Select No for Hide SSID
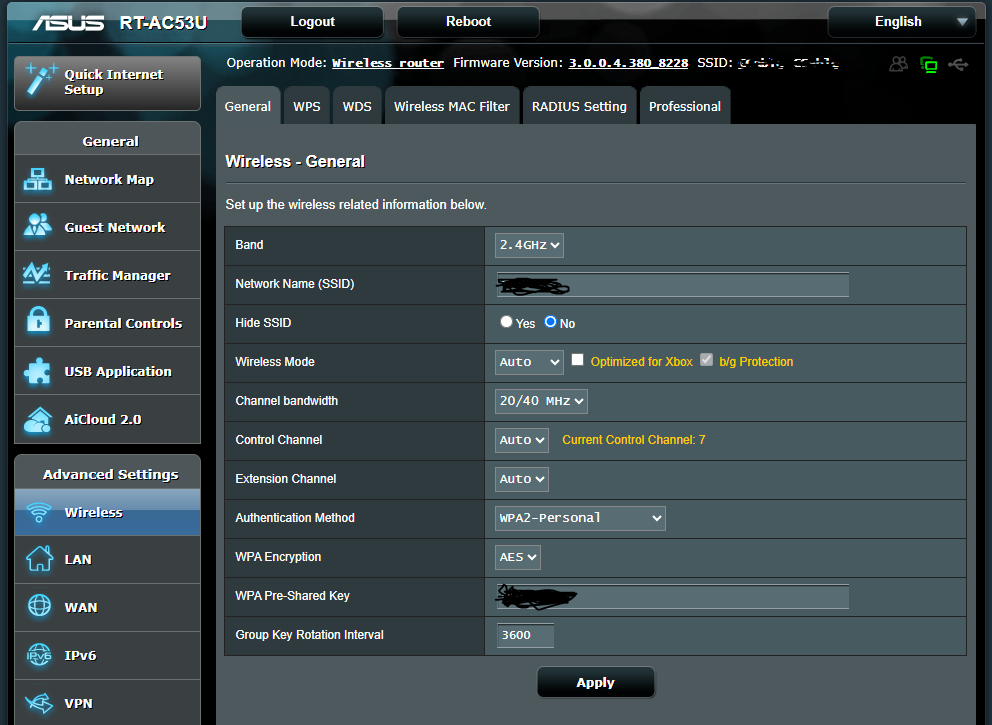992x725 pixels. point(550,323)
